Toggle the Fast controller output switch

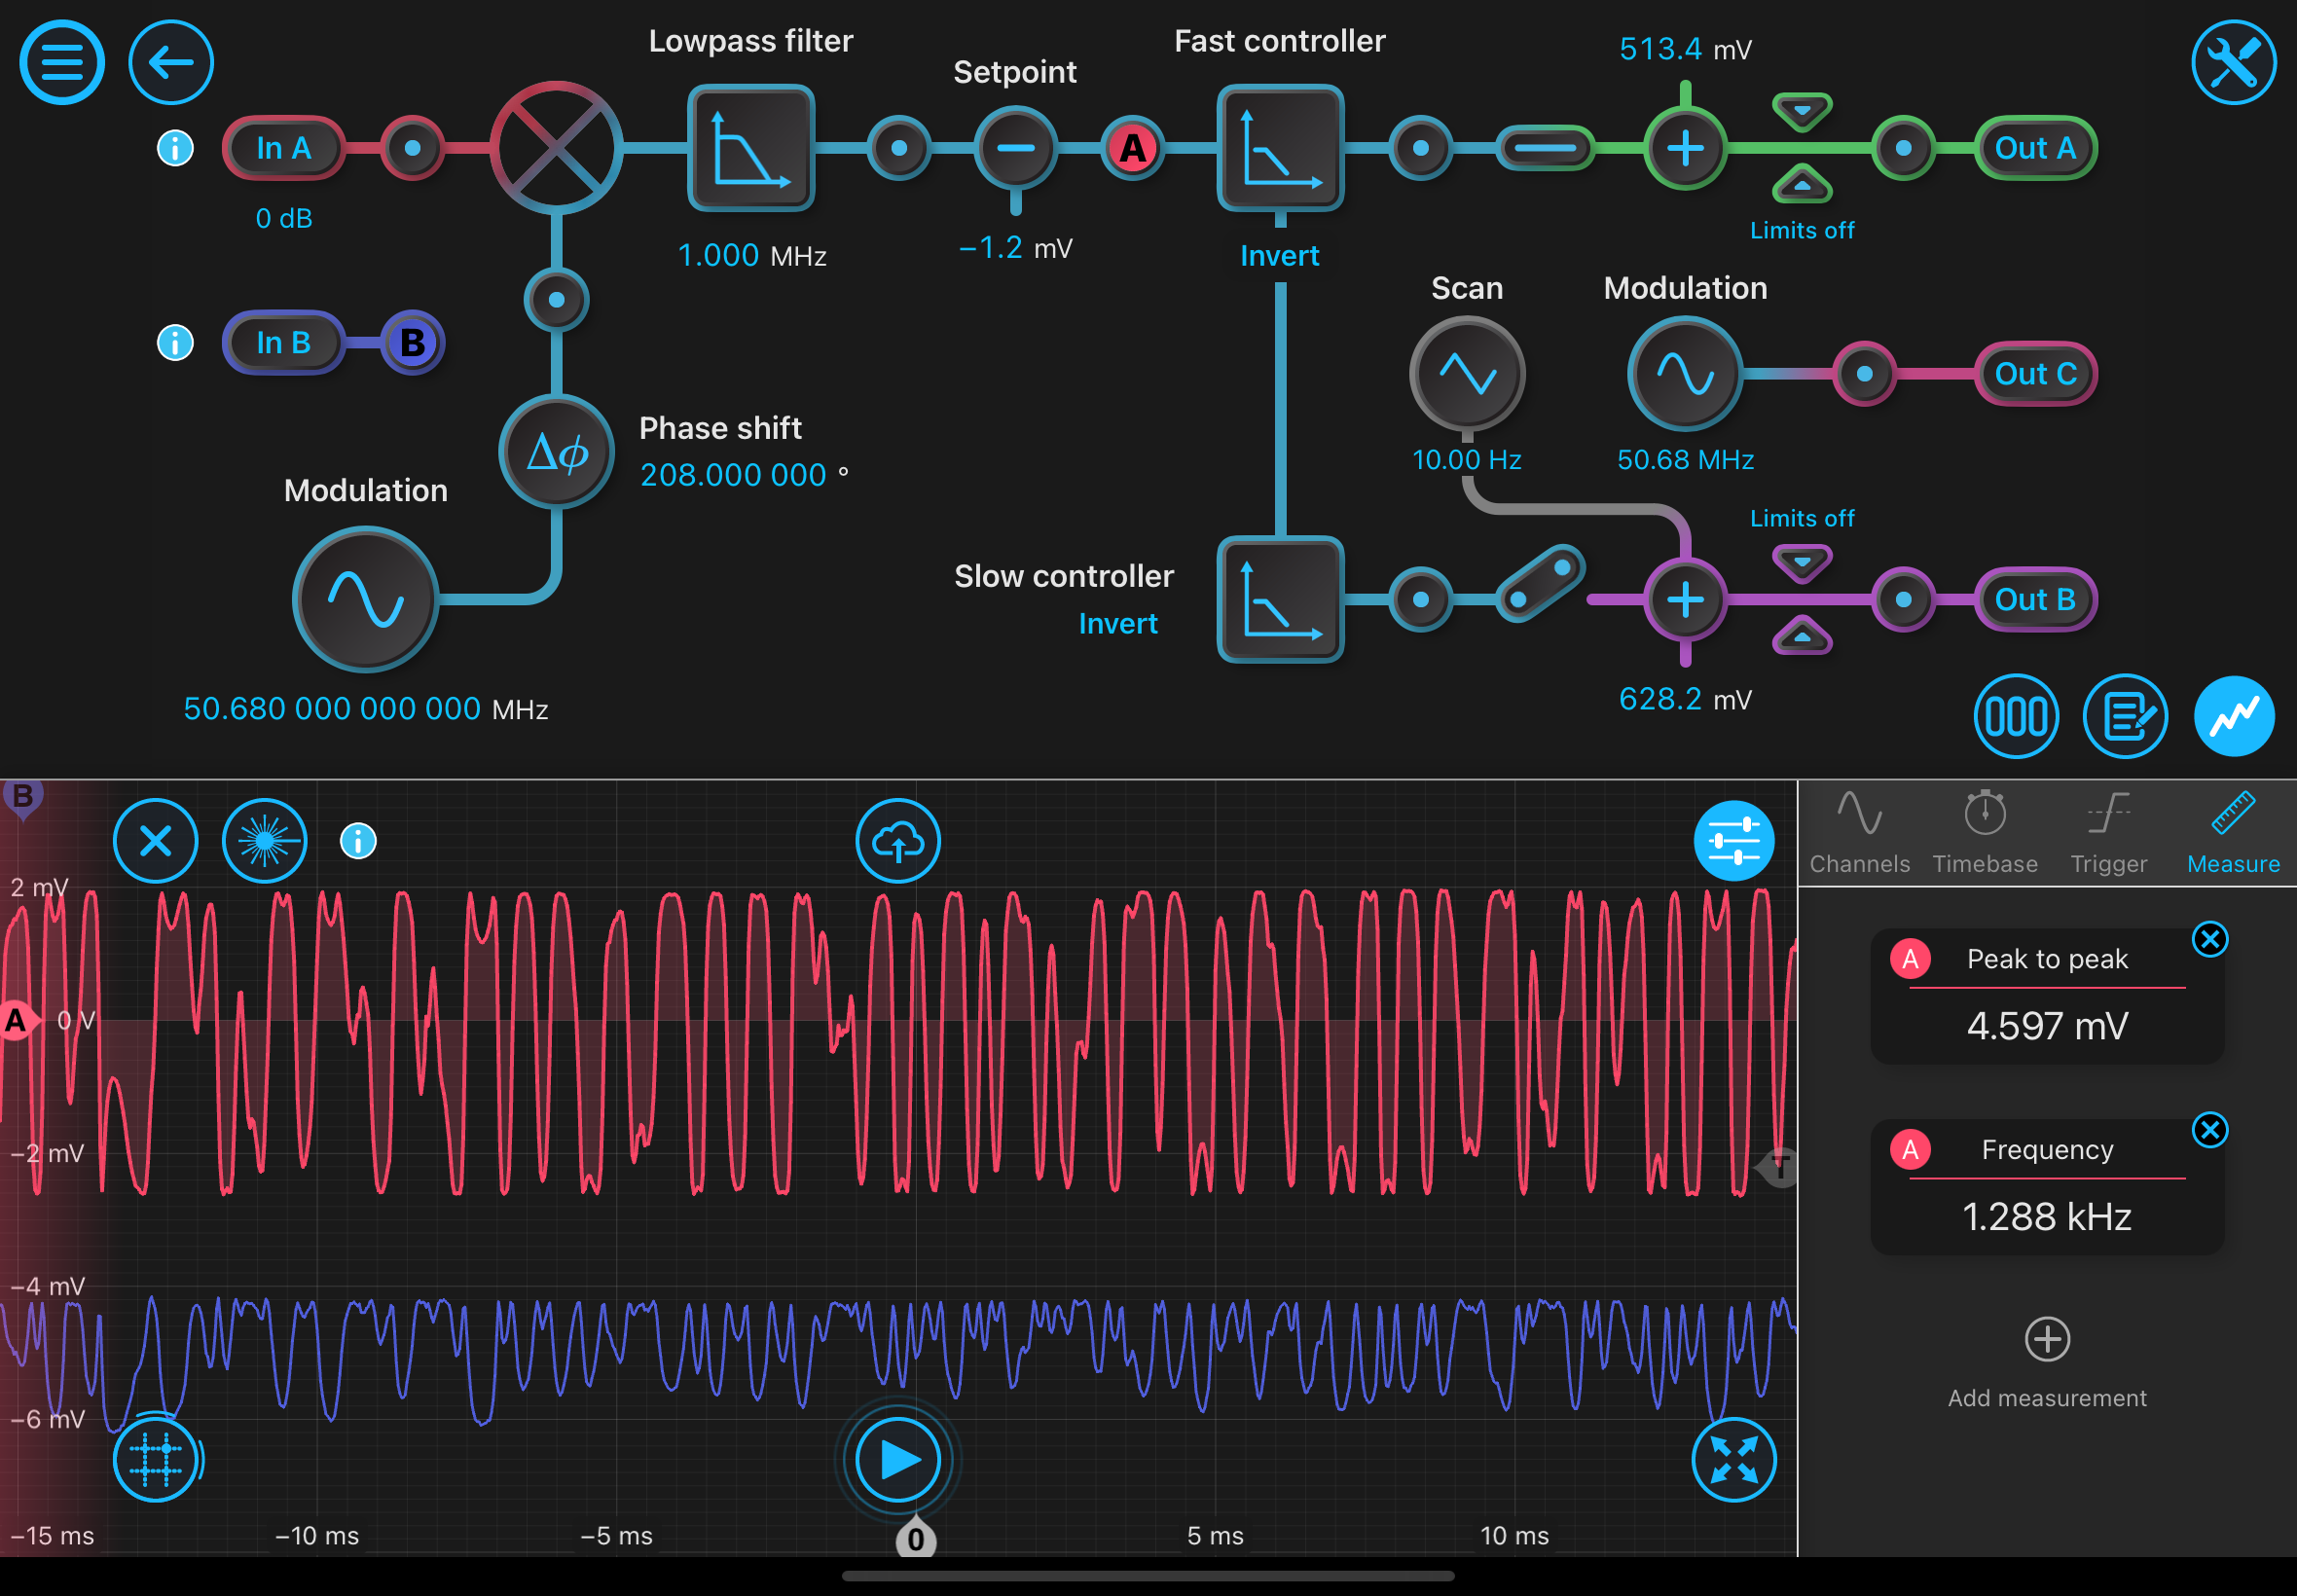1545,148
